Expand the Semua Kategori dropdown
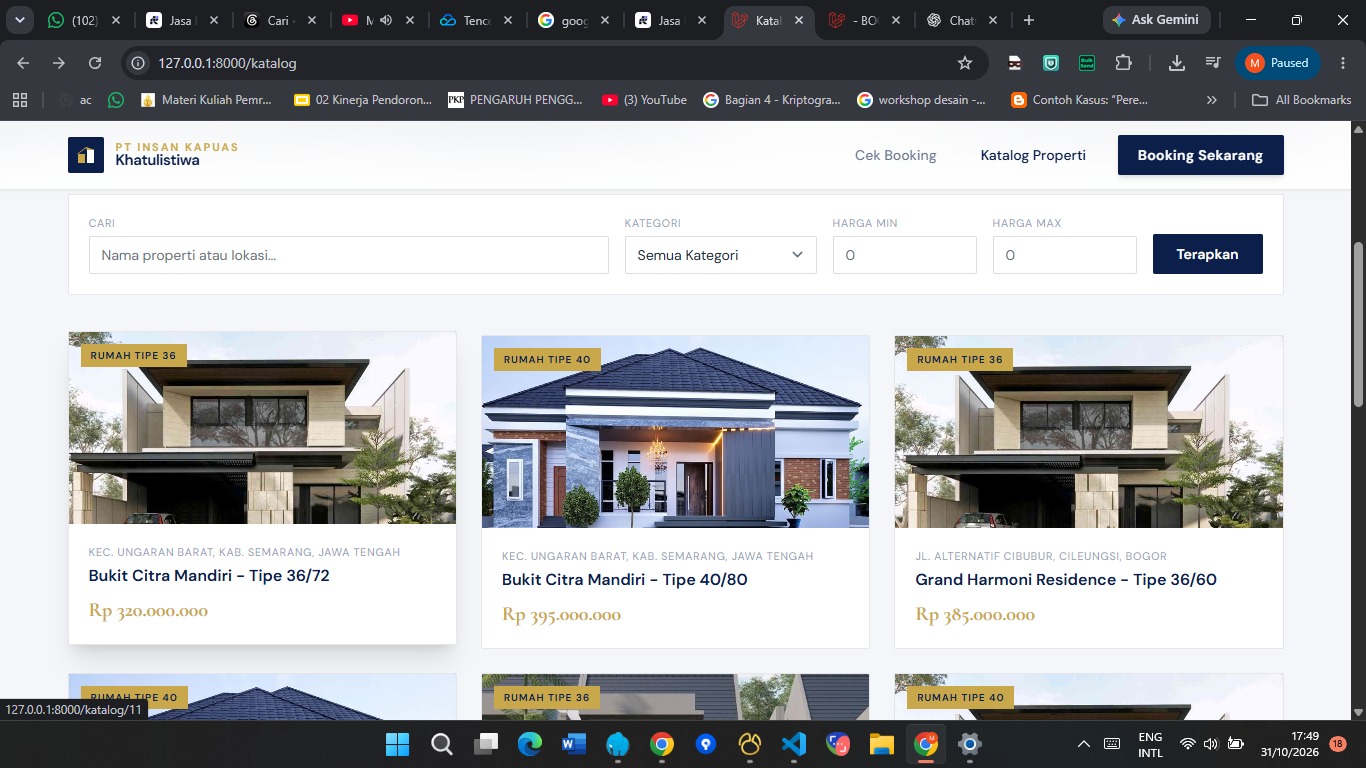This screenshot has height=768, width=1366. tap(720, 255)
